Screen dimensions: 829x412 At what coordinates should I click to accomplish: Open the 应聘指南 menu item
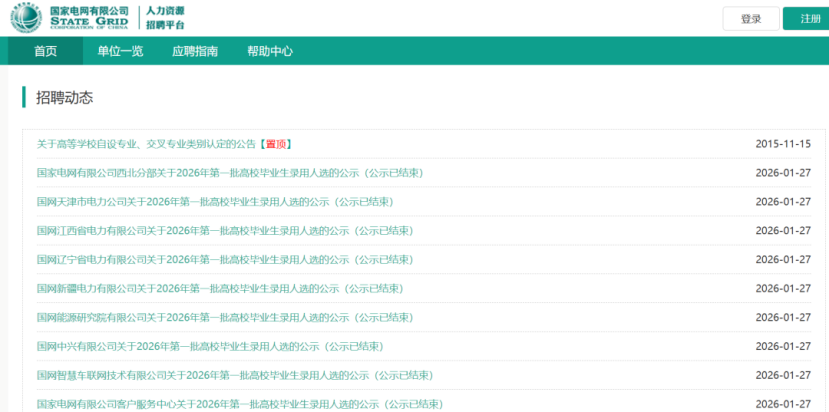coord(195,51)
